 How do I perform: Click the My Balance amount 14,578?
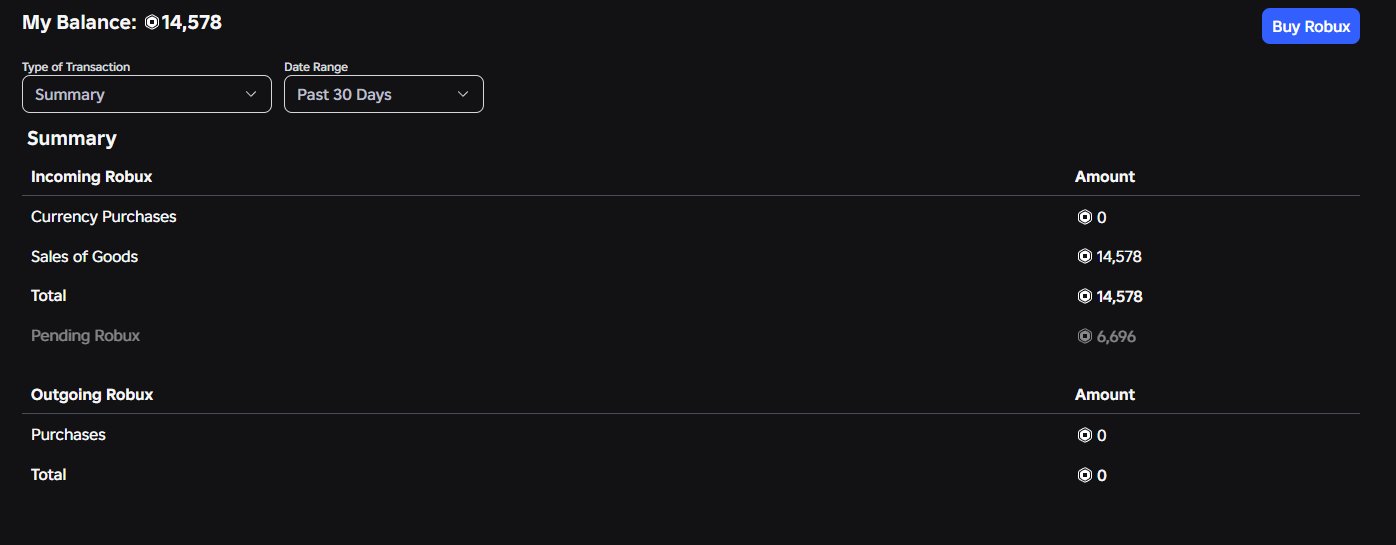[192, 22]
